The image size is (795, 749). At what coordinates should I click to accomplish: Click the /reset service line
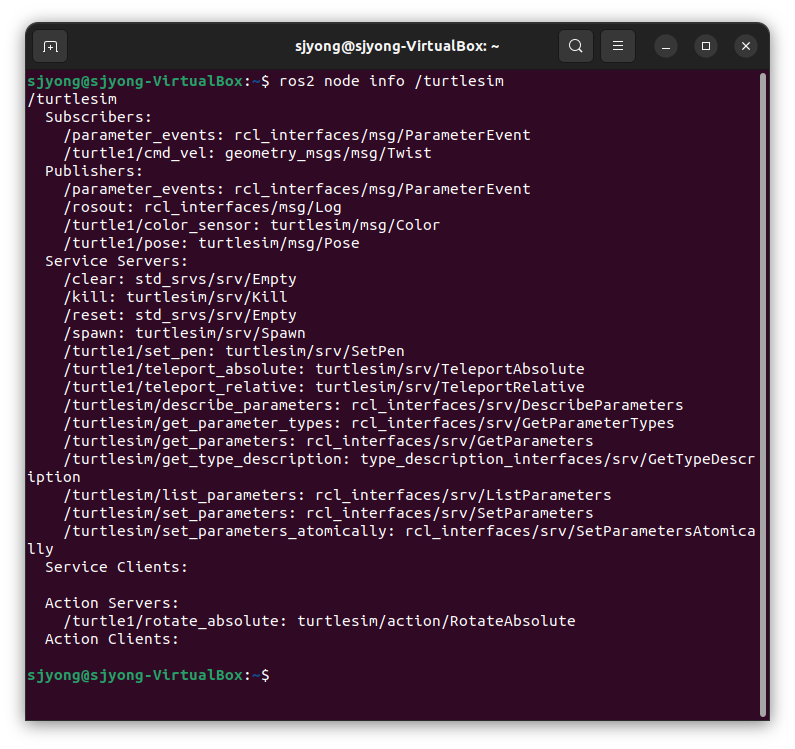pos(180,315)
